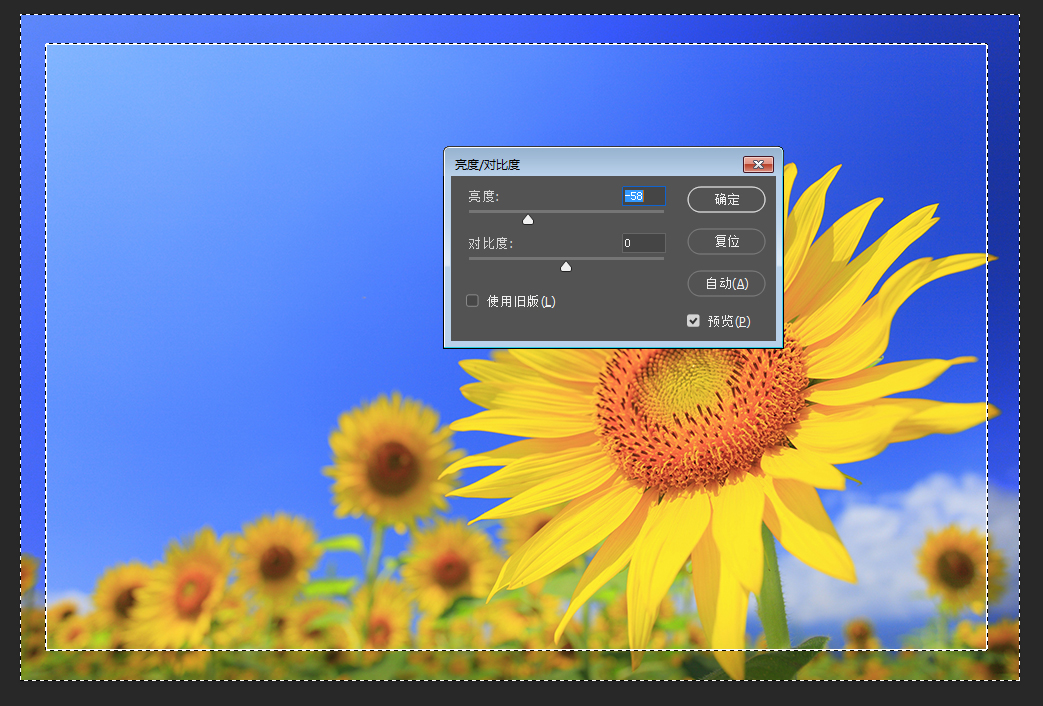Click the 亮度 brightness slider handle
Viewport: 1043px width, 706px height.
point(527,220)
